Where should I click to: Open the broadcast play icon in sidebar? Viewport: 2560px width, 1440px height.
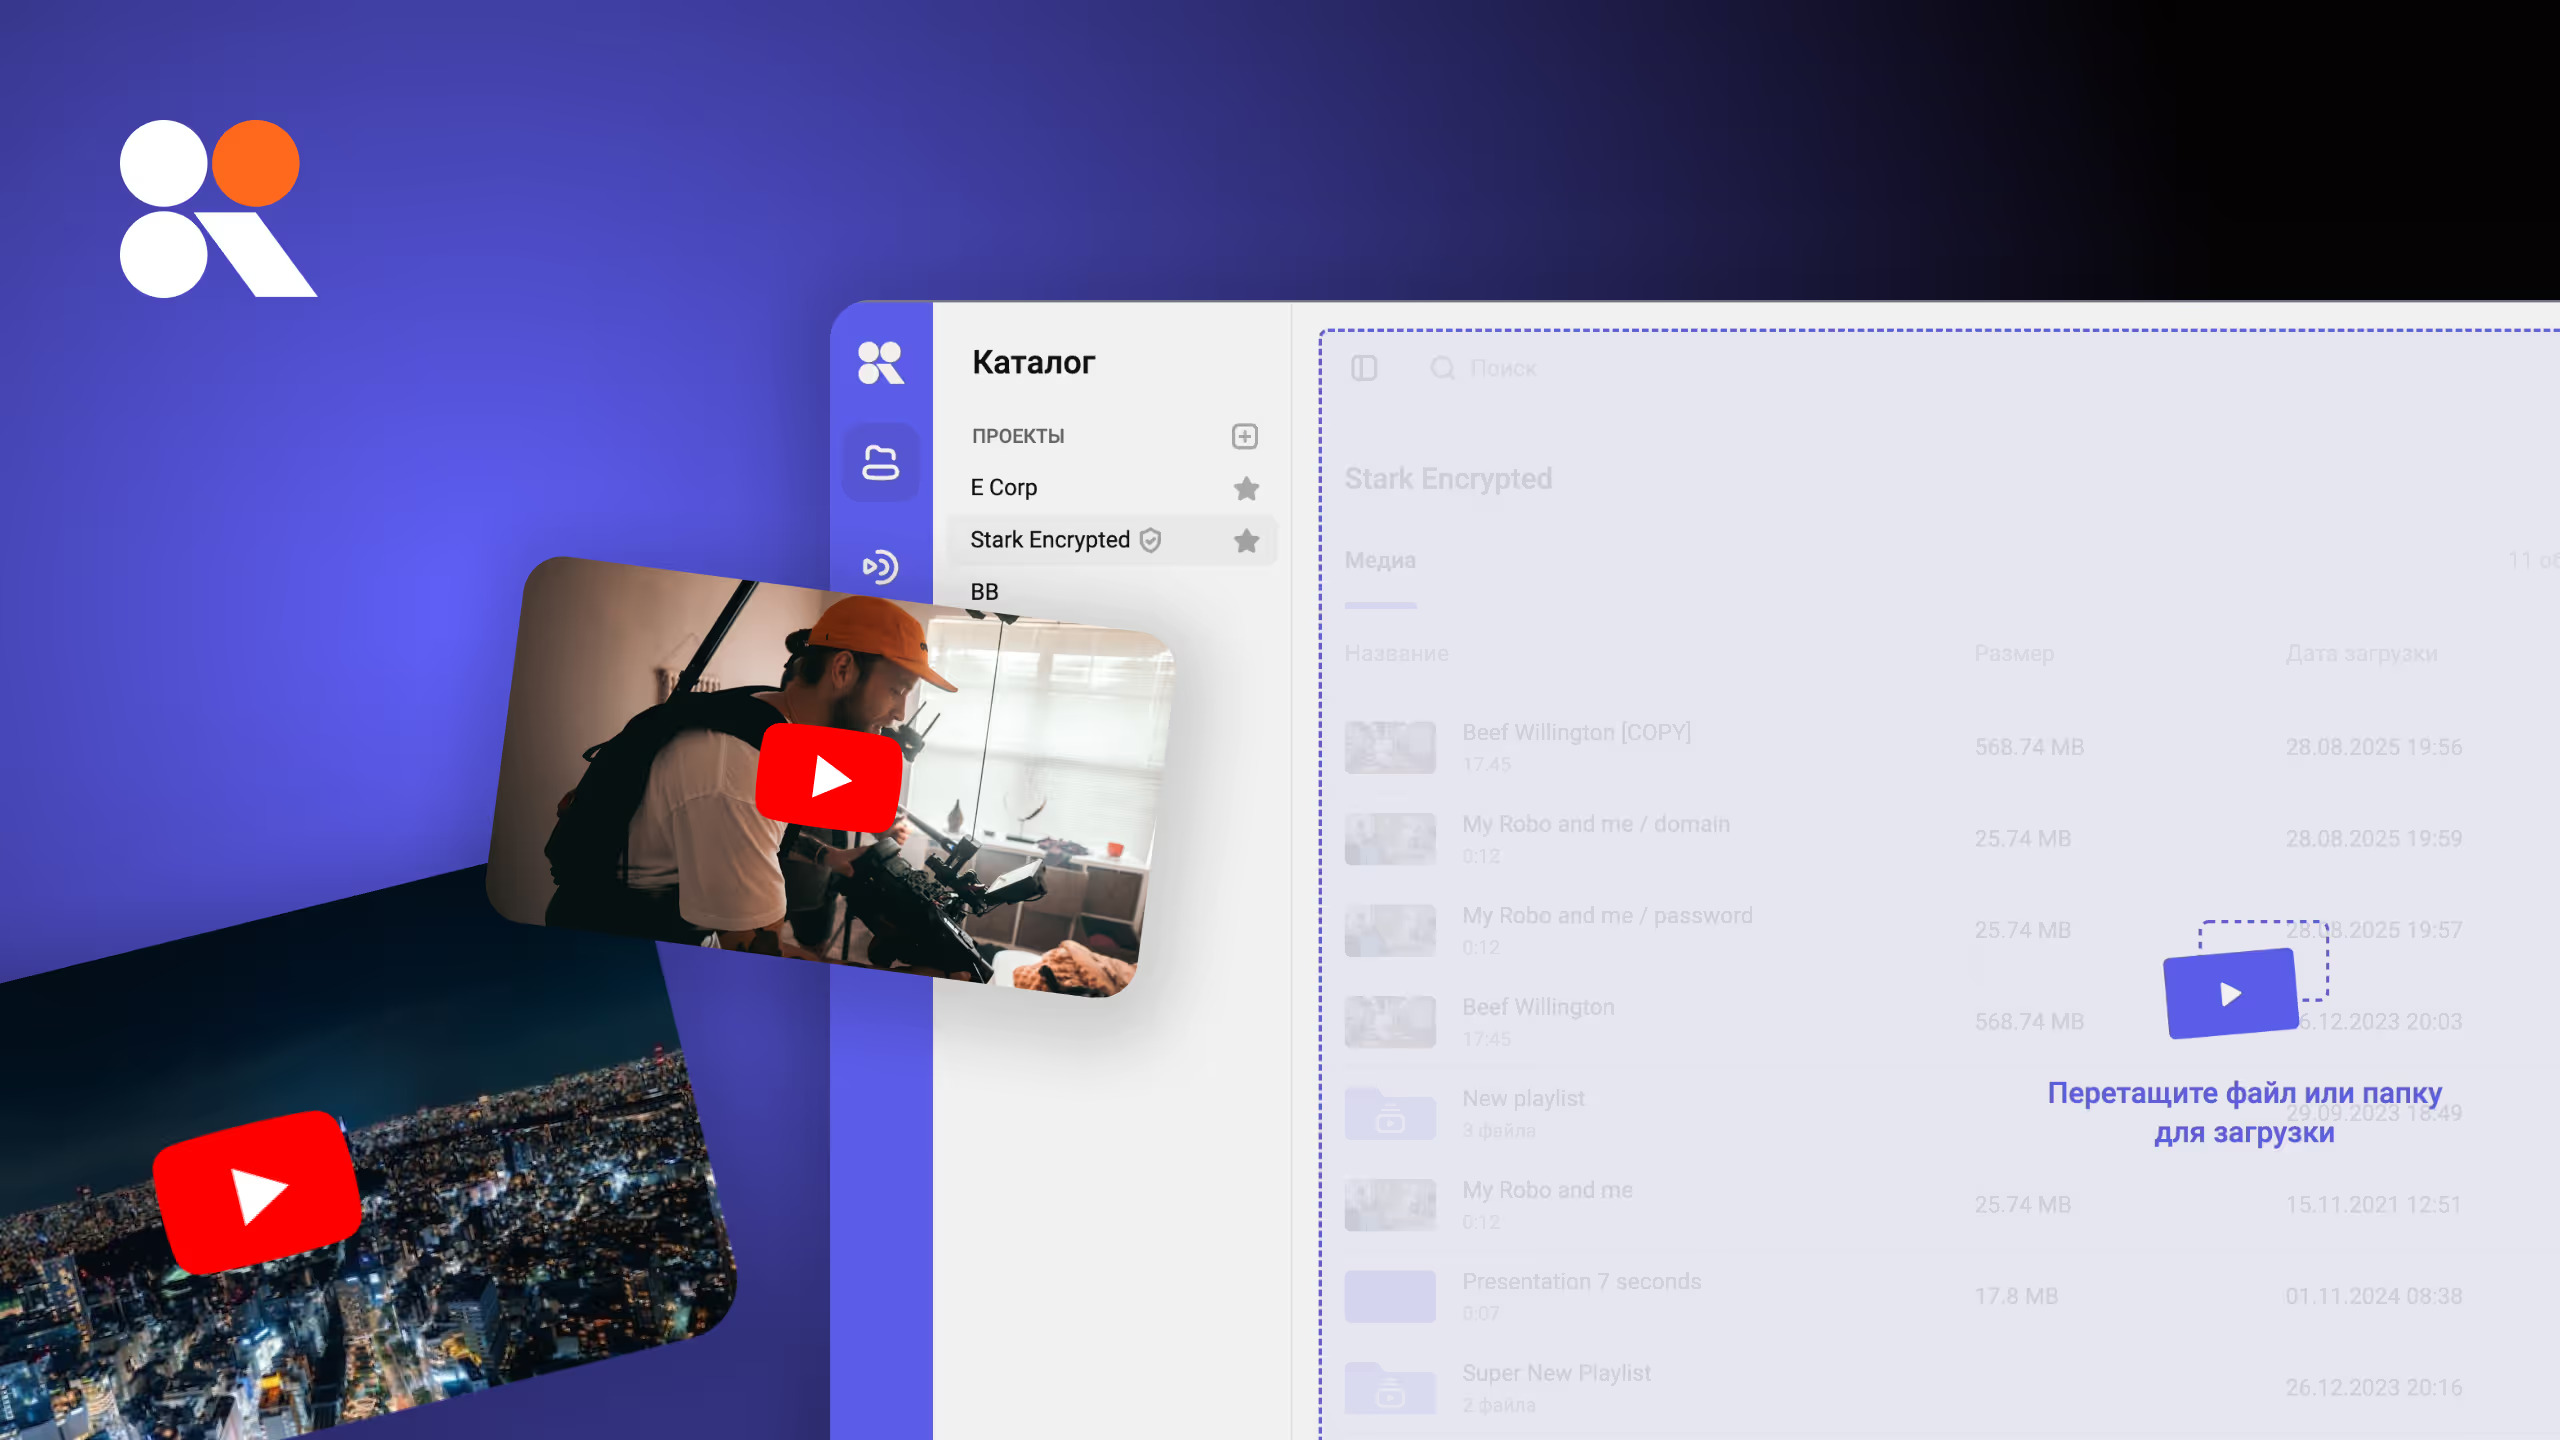point(880,567)
